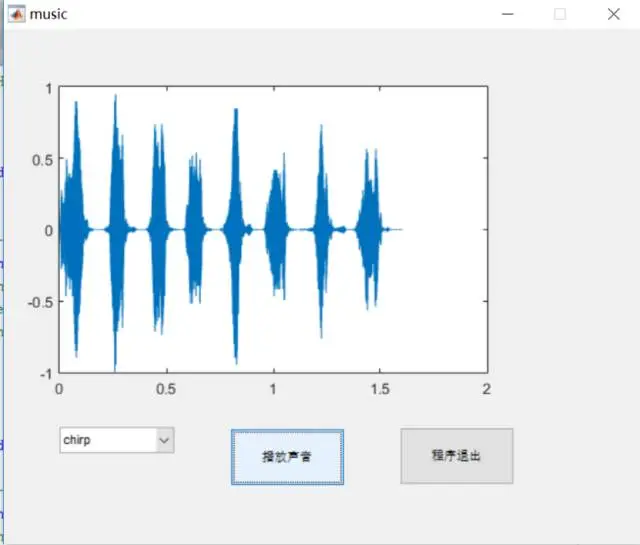
Task: Click the 播放声音 play sound button
Action: point(287,457)
